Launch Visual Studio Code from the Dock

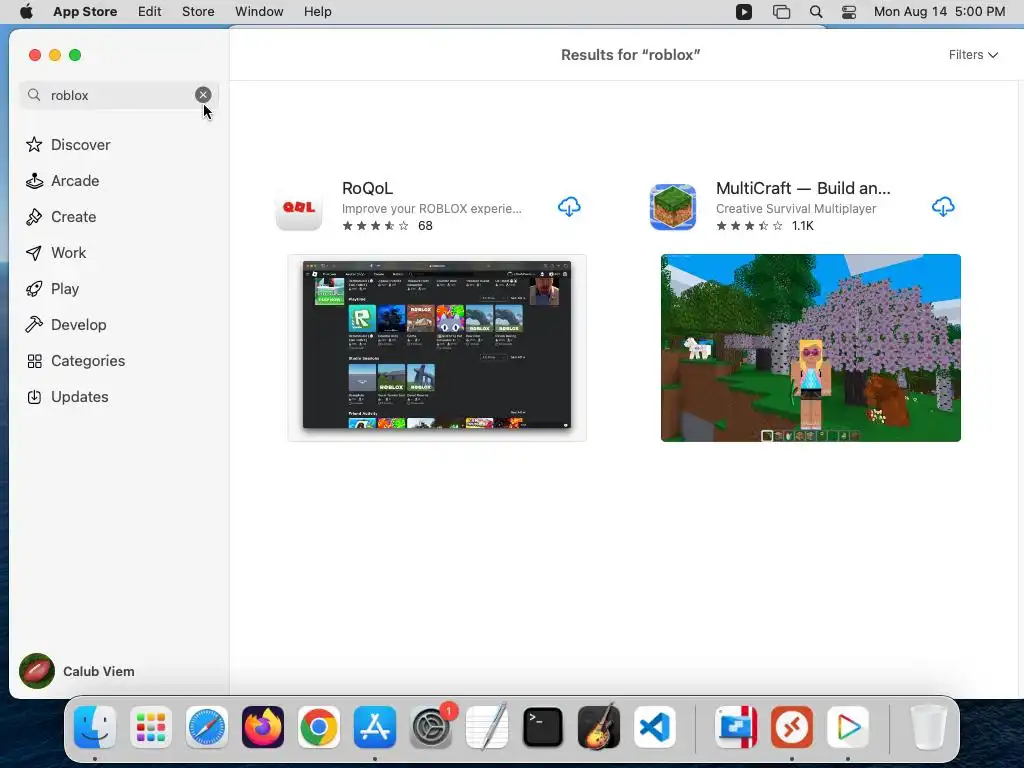click(x=655, y=727)
